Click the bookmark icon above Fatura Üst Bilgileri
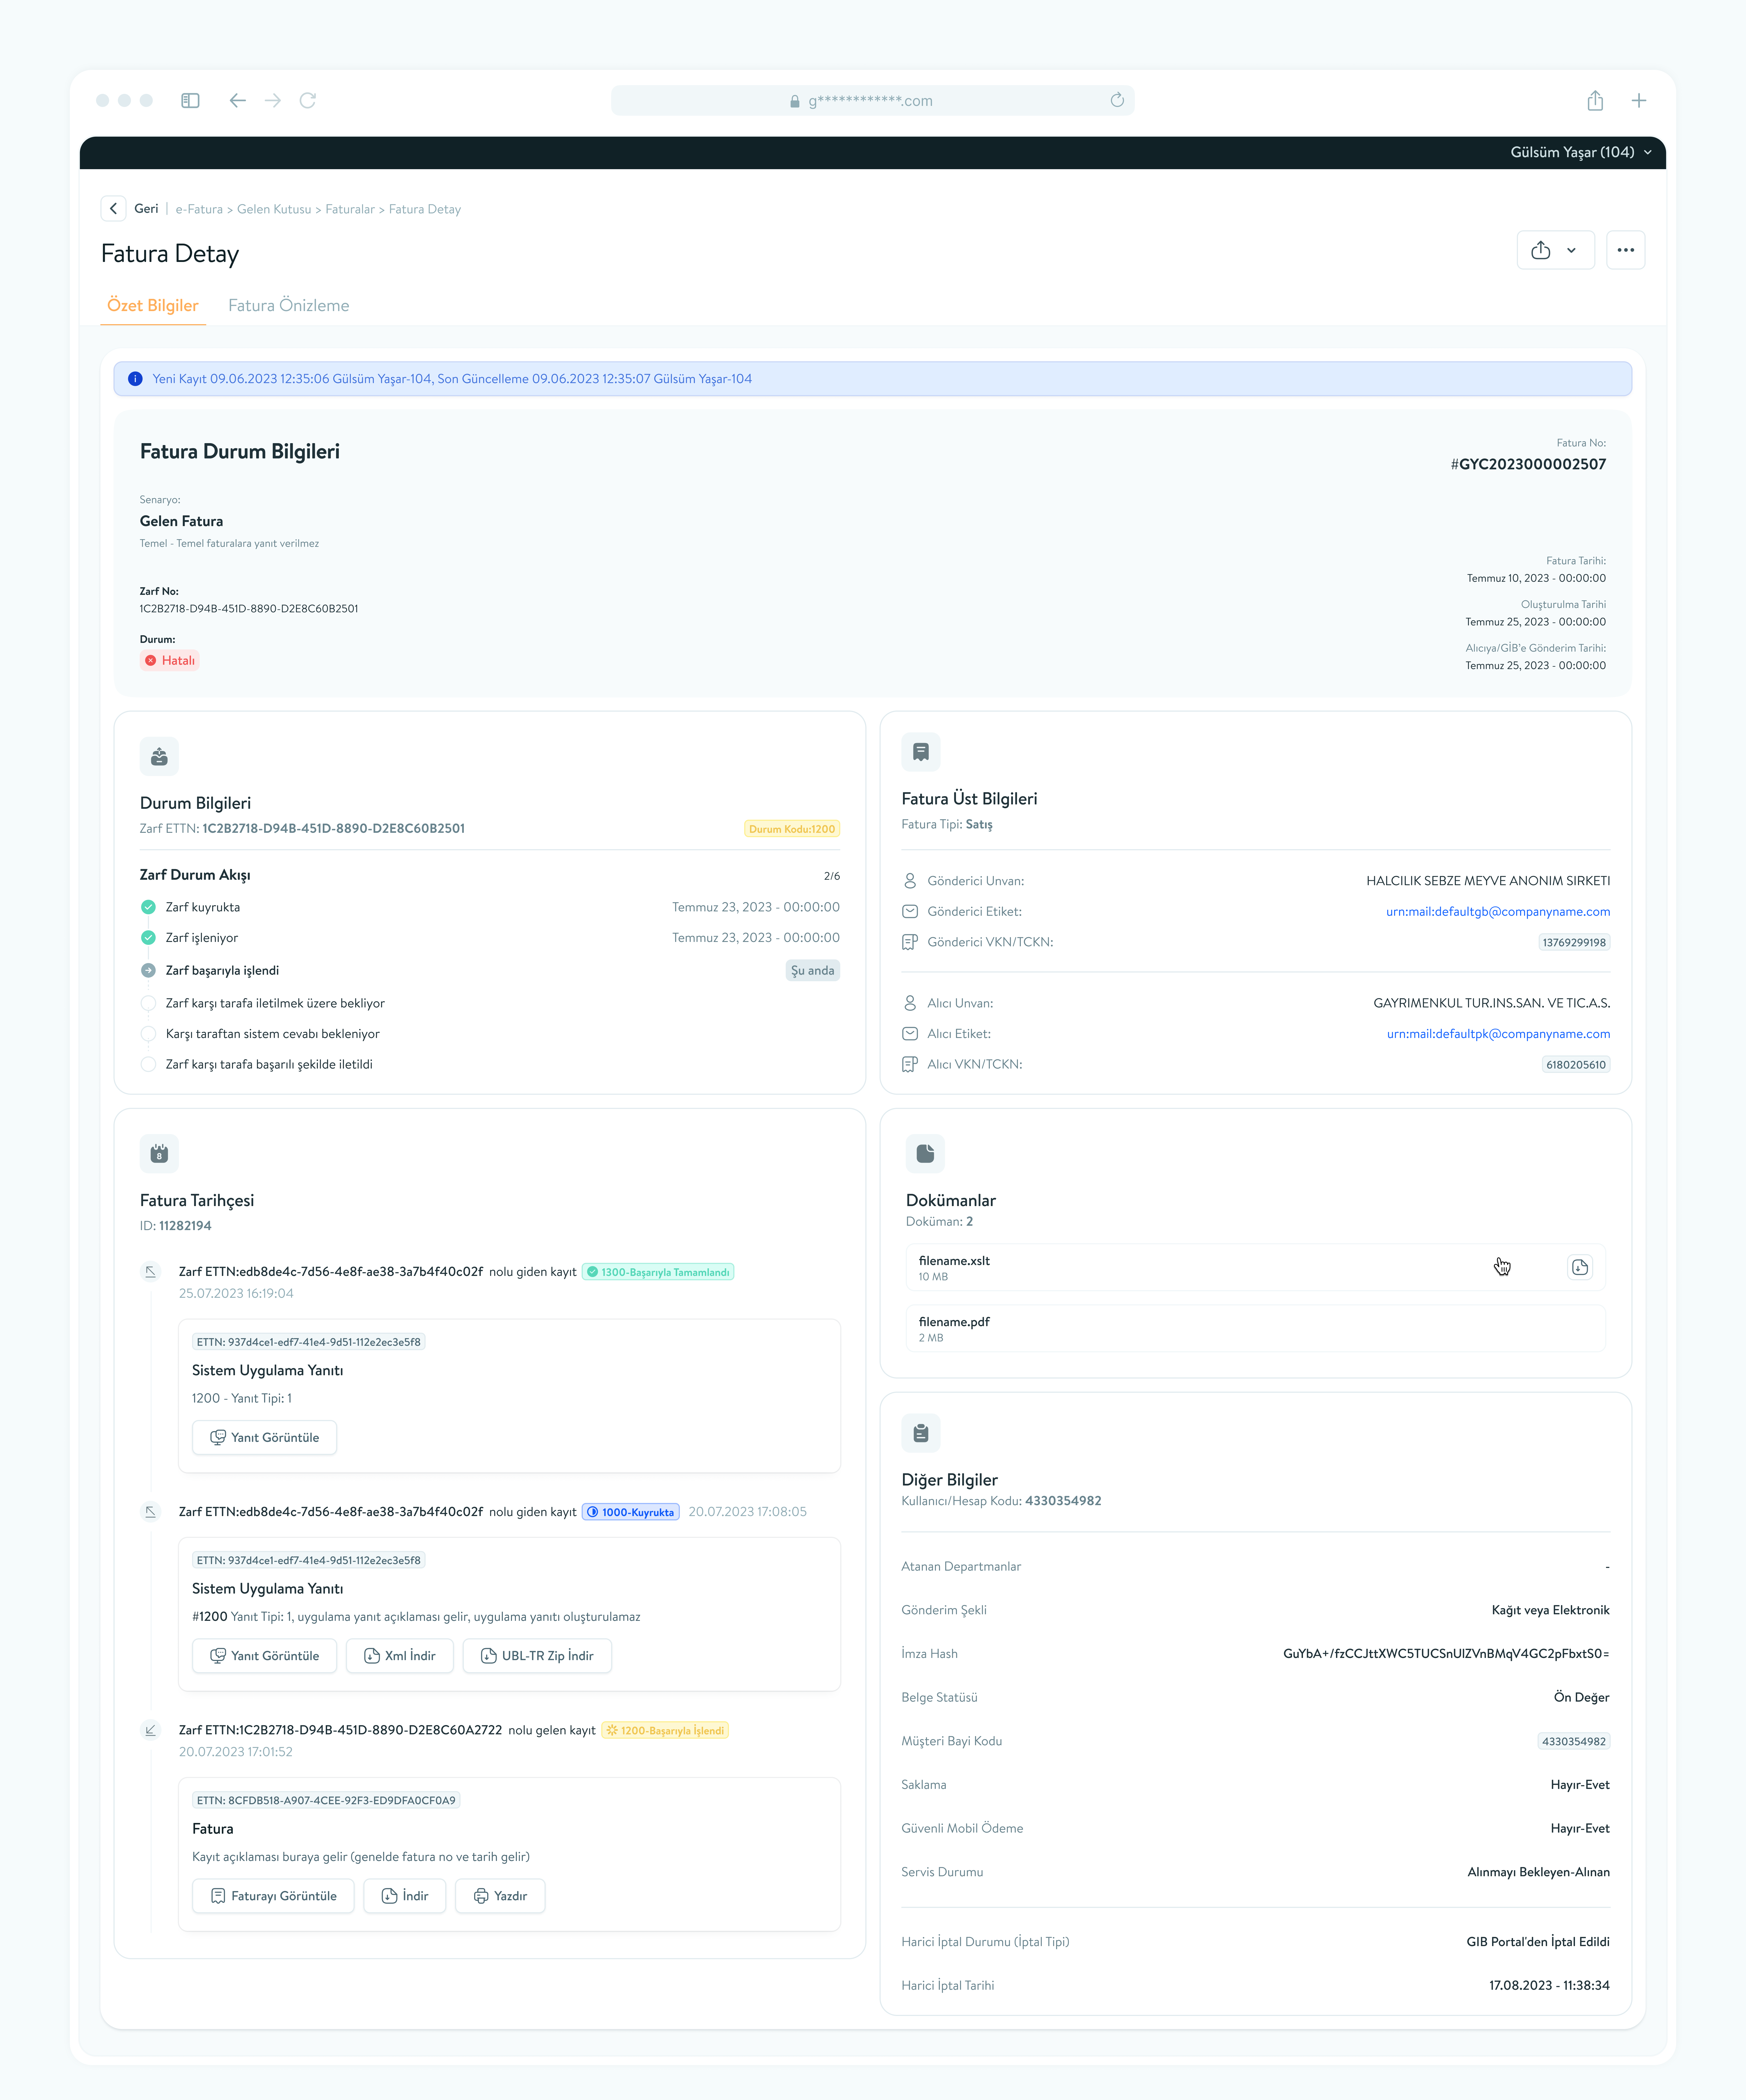Image resolution: width=1746 pixels, height=2100 pixels. pos(921,752)
